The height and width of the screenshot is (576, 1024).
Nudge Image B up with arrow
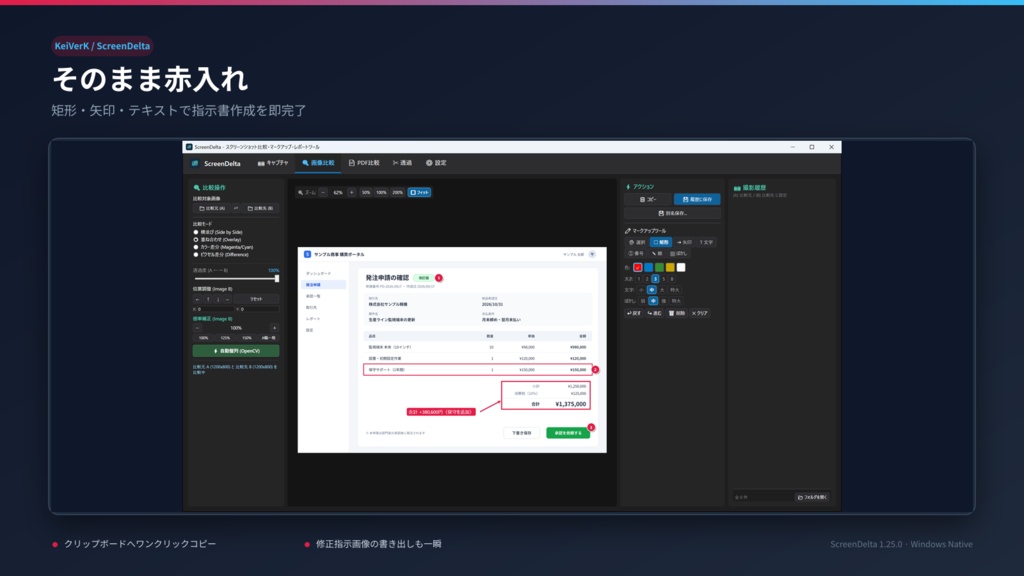[208, 299]
